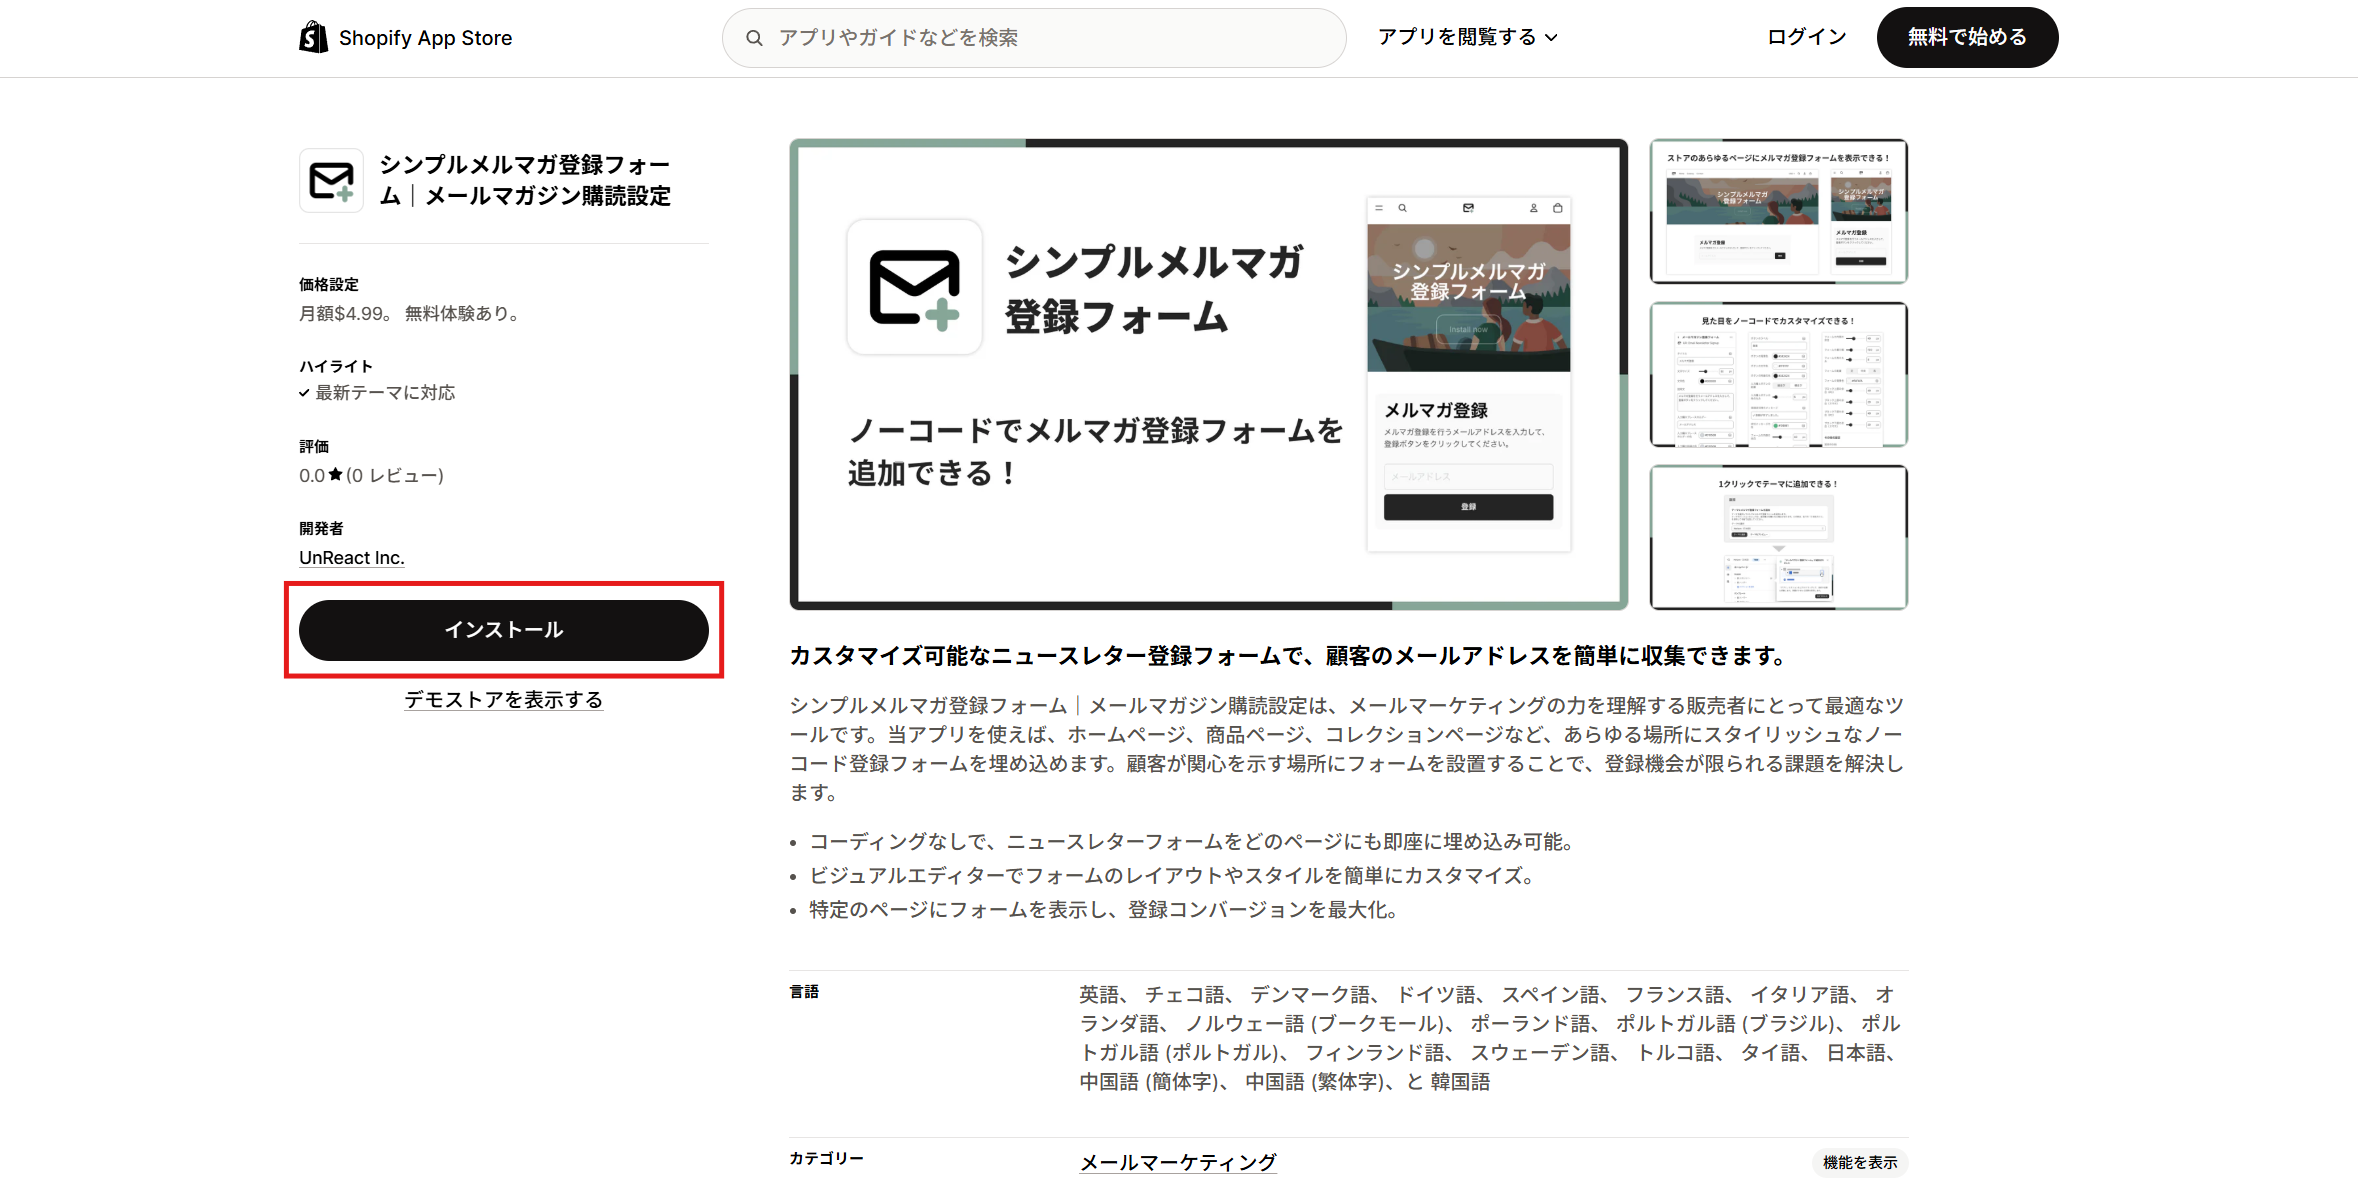This screenshot has height=1187, width=2358.
Task: Click the search magnifier icon
Action: coord(754,37)
